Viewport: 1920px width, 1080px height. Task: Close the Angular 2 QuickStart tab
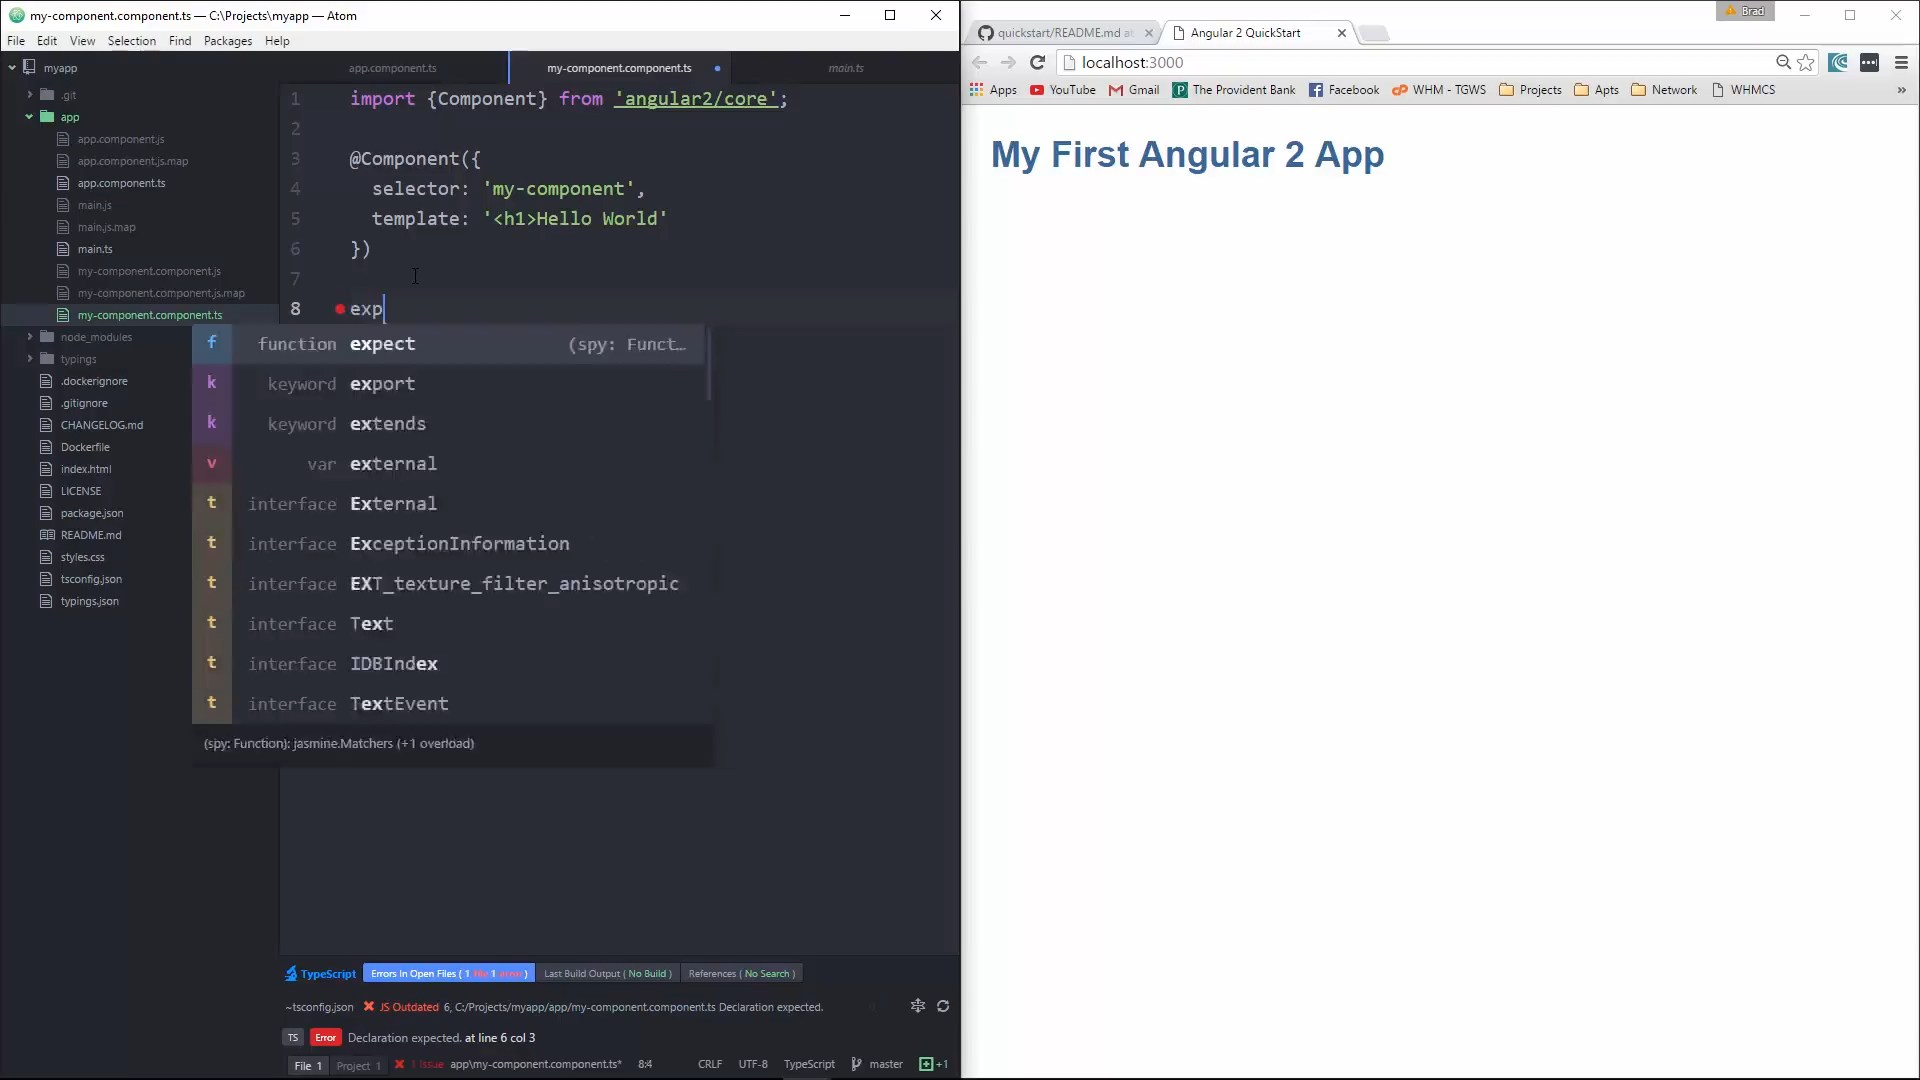1341,33
